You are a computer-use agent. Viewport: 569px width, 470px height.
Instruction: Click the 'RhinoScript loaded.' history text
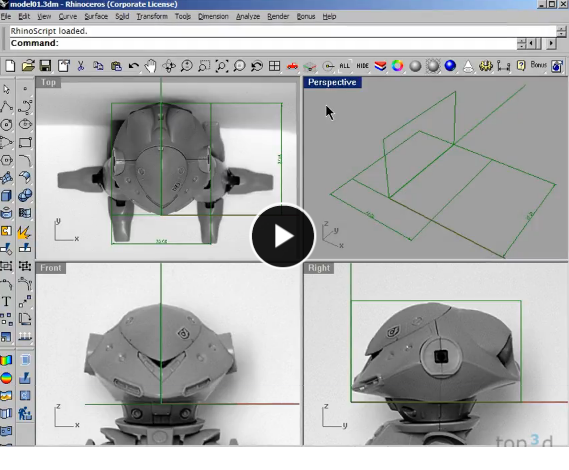click(49, 31)
